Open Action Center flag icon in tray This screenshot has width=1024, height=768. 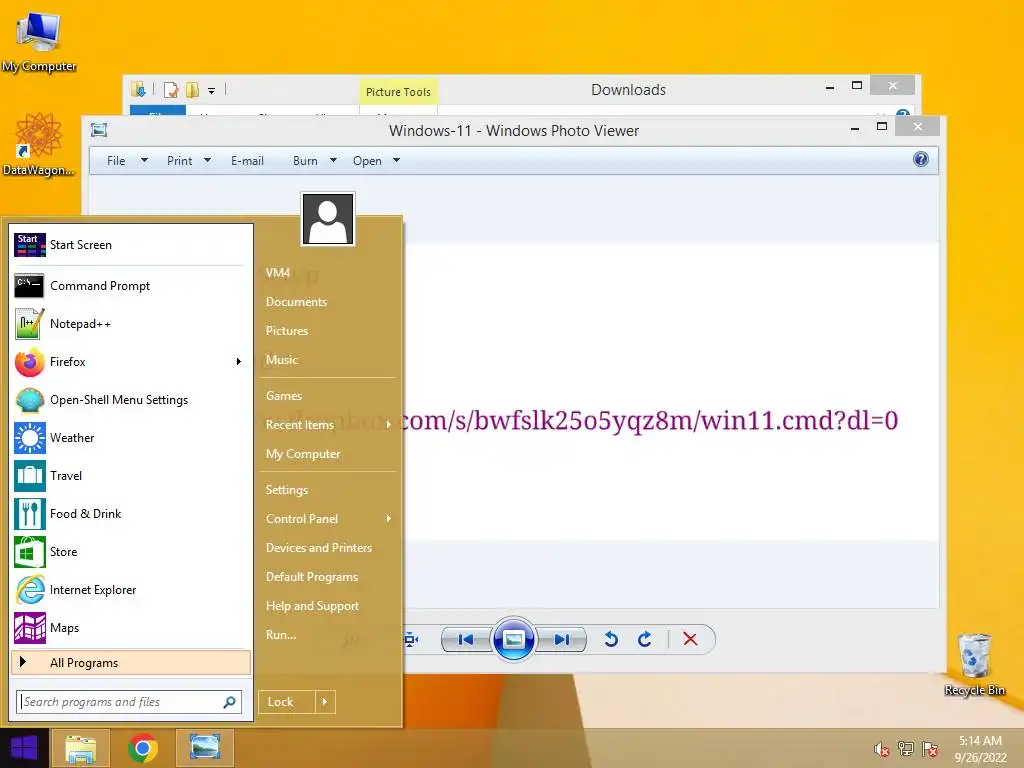click(x=930, y=749)
